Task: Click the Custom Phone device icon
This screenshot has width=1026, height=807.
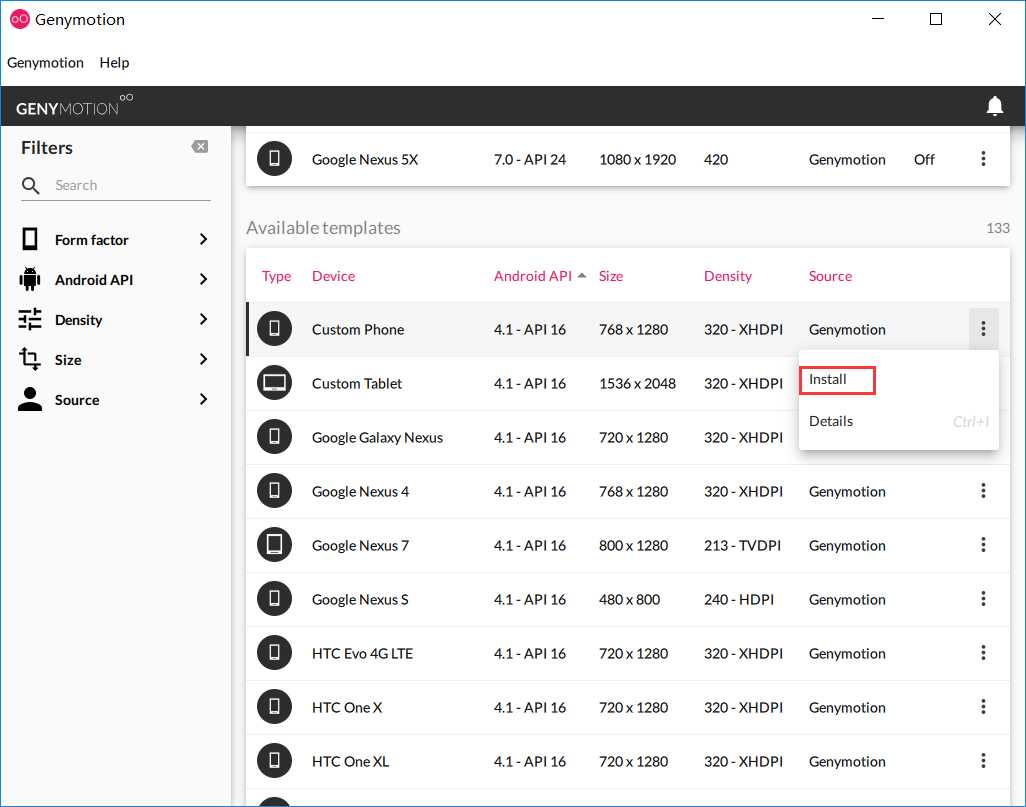Action: (x=274, y=329)
